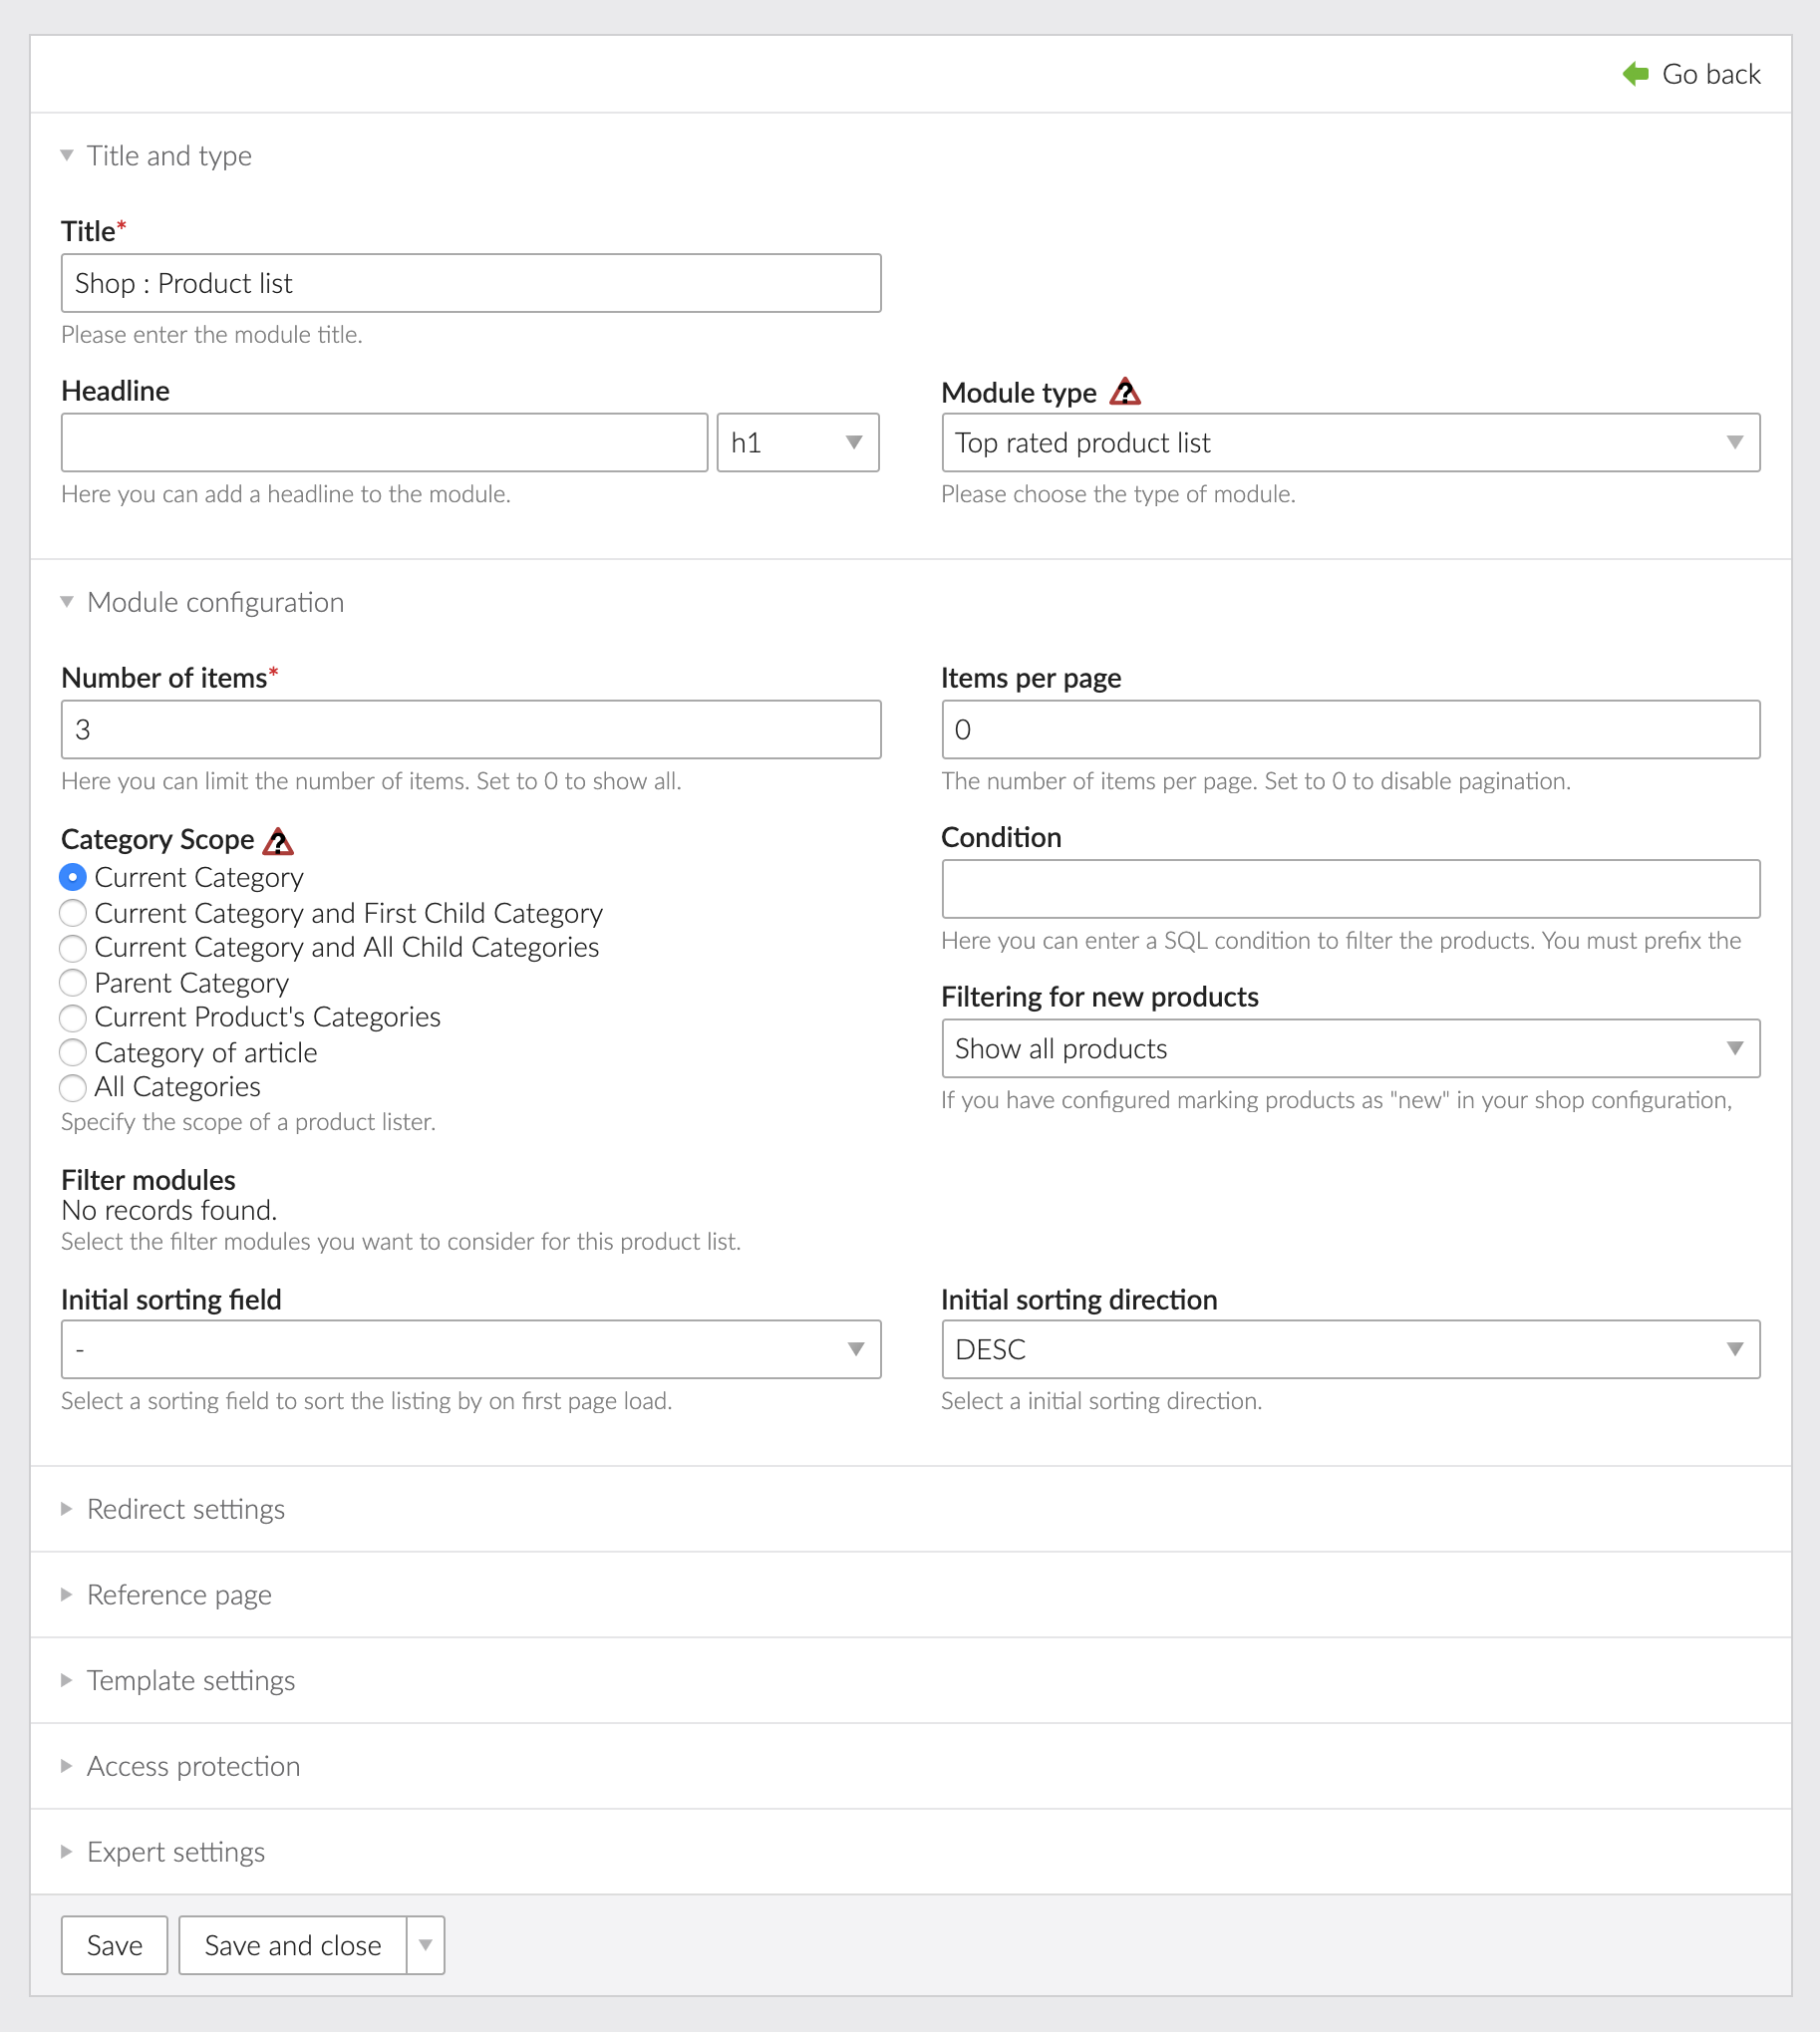Collapse the Module configuration section
The image size is (1820, 2032).
pos(215,603)
